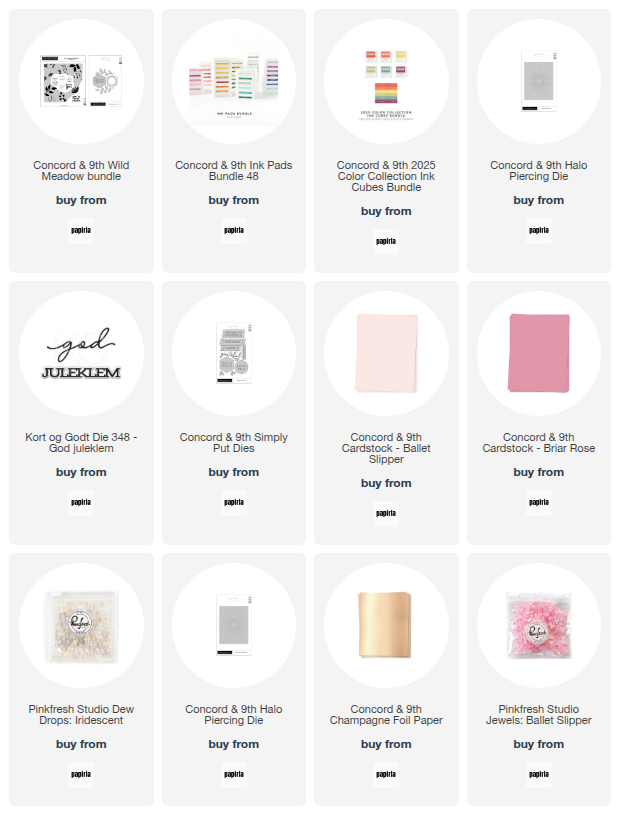Image resolution: width=620 pixels, height=827 pixels.
Task: Click papiria logo under Pinkfresh Jewels Ballet Slipper
Action: tap(538, 775)
